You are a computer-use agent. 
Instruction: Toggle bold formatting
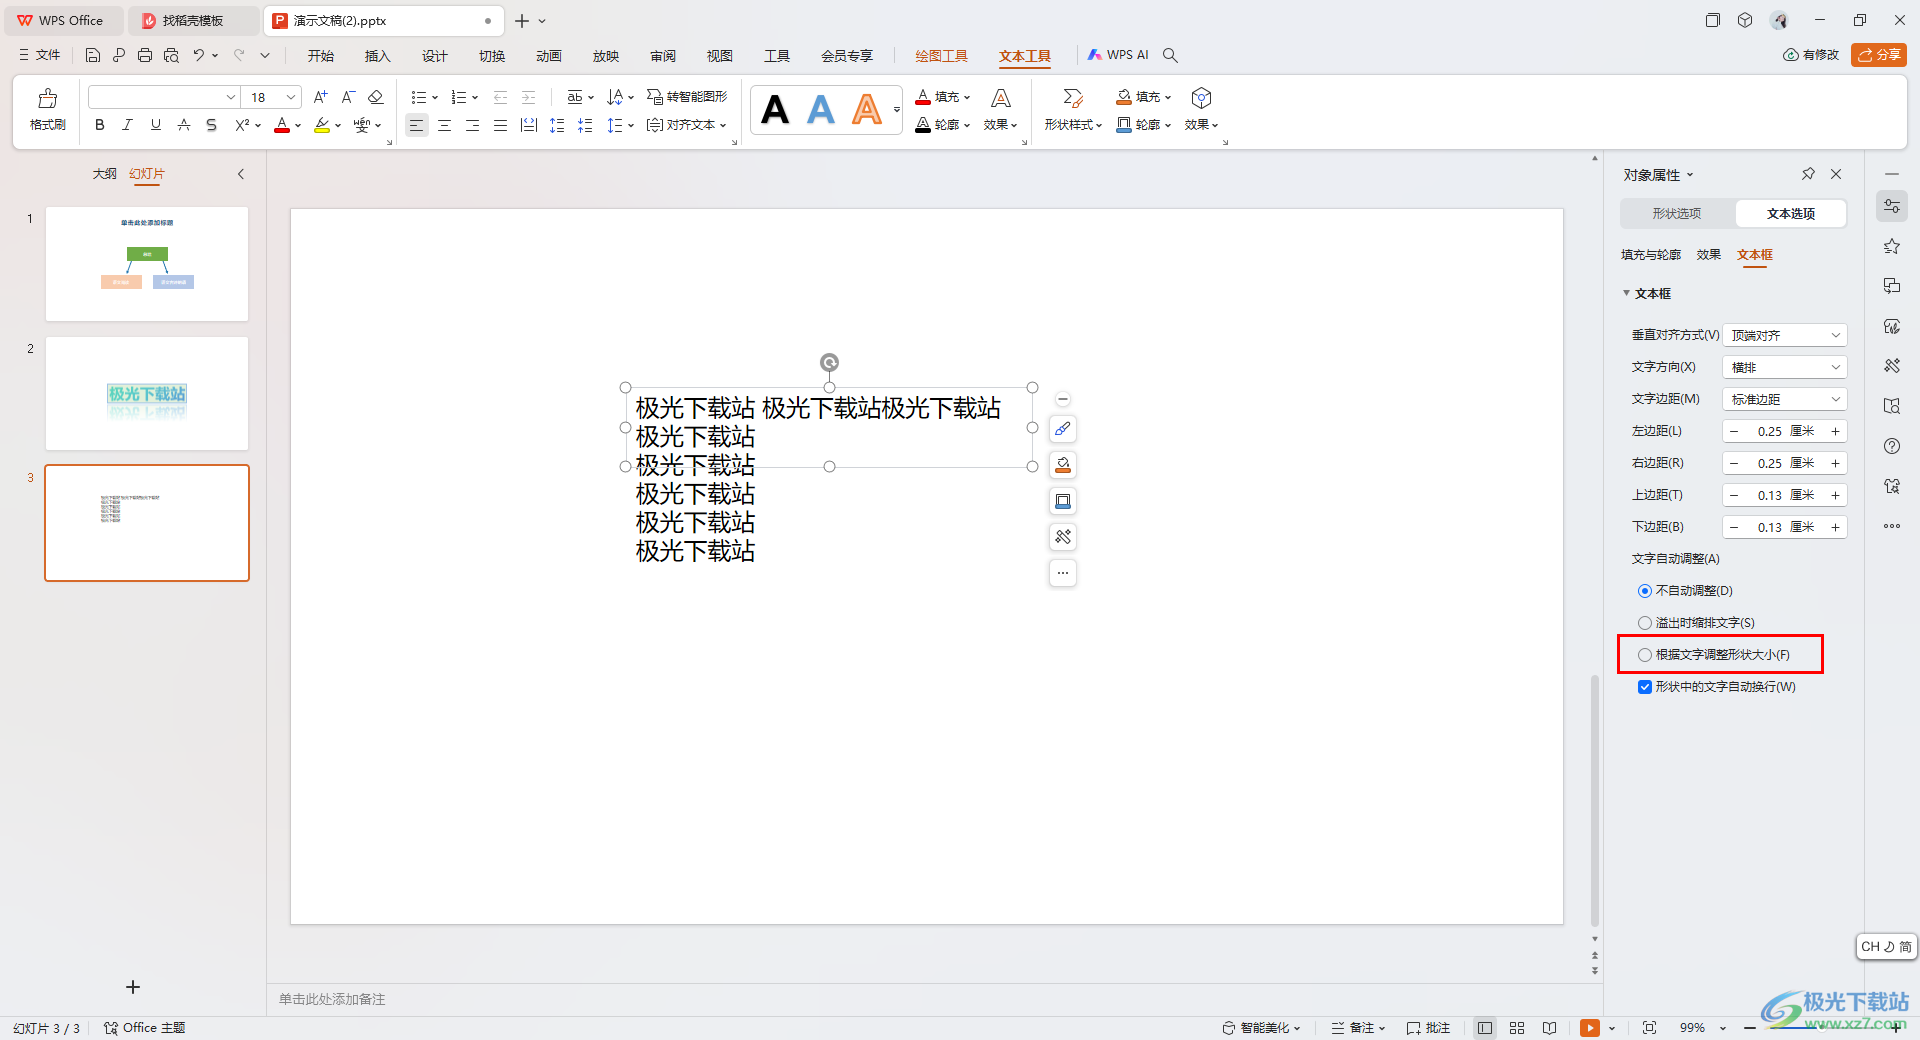99,125
